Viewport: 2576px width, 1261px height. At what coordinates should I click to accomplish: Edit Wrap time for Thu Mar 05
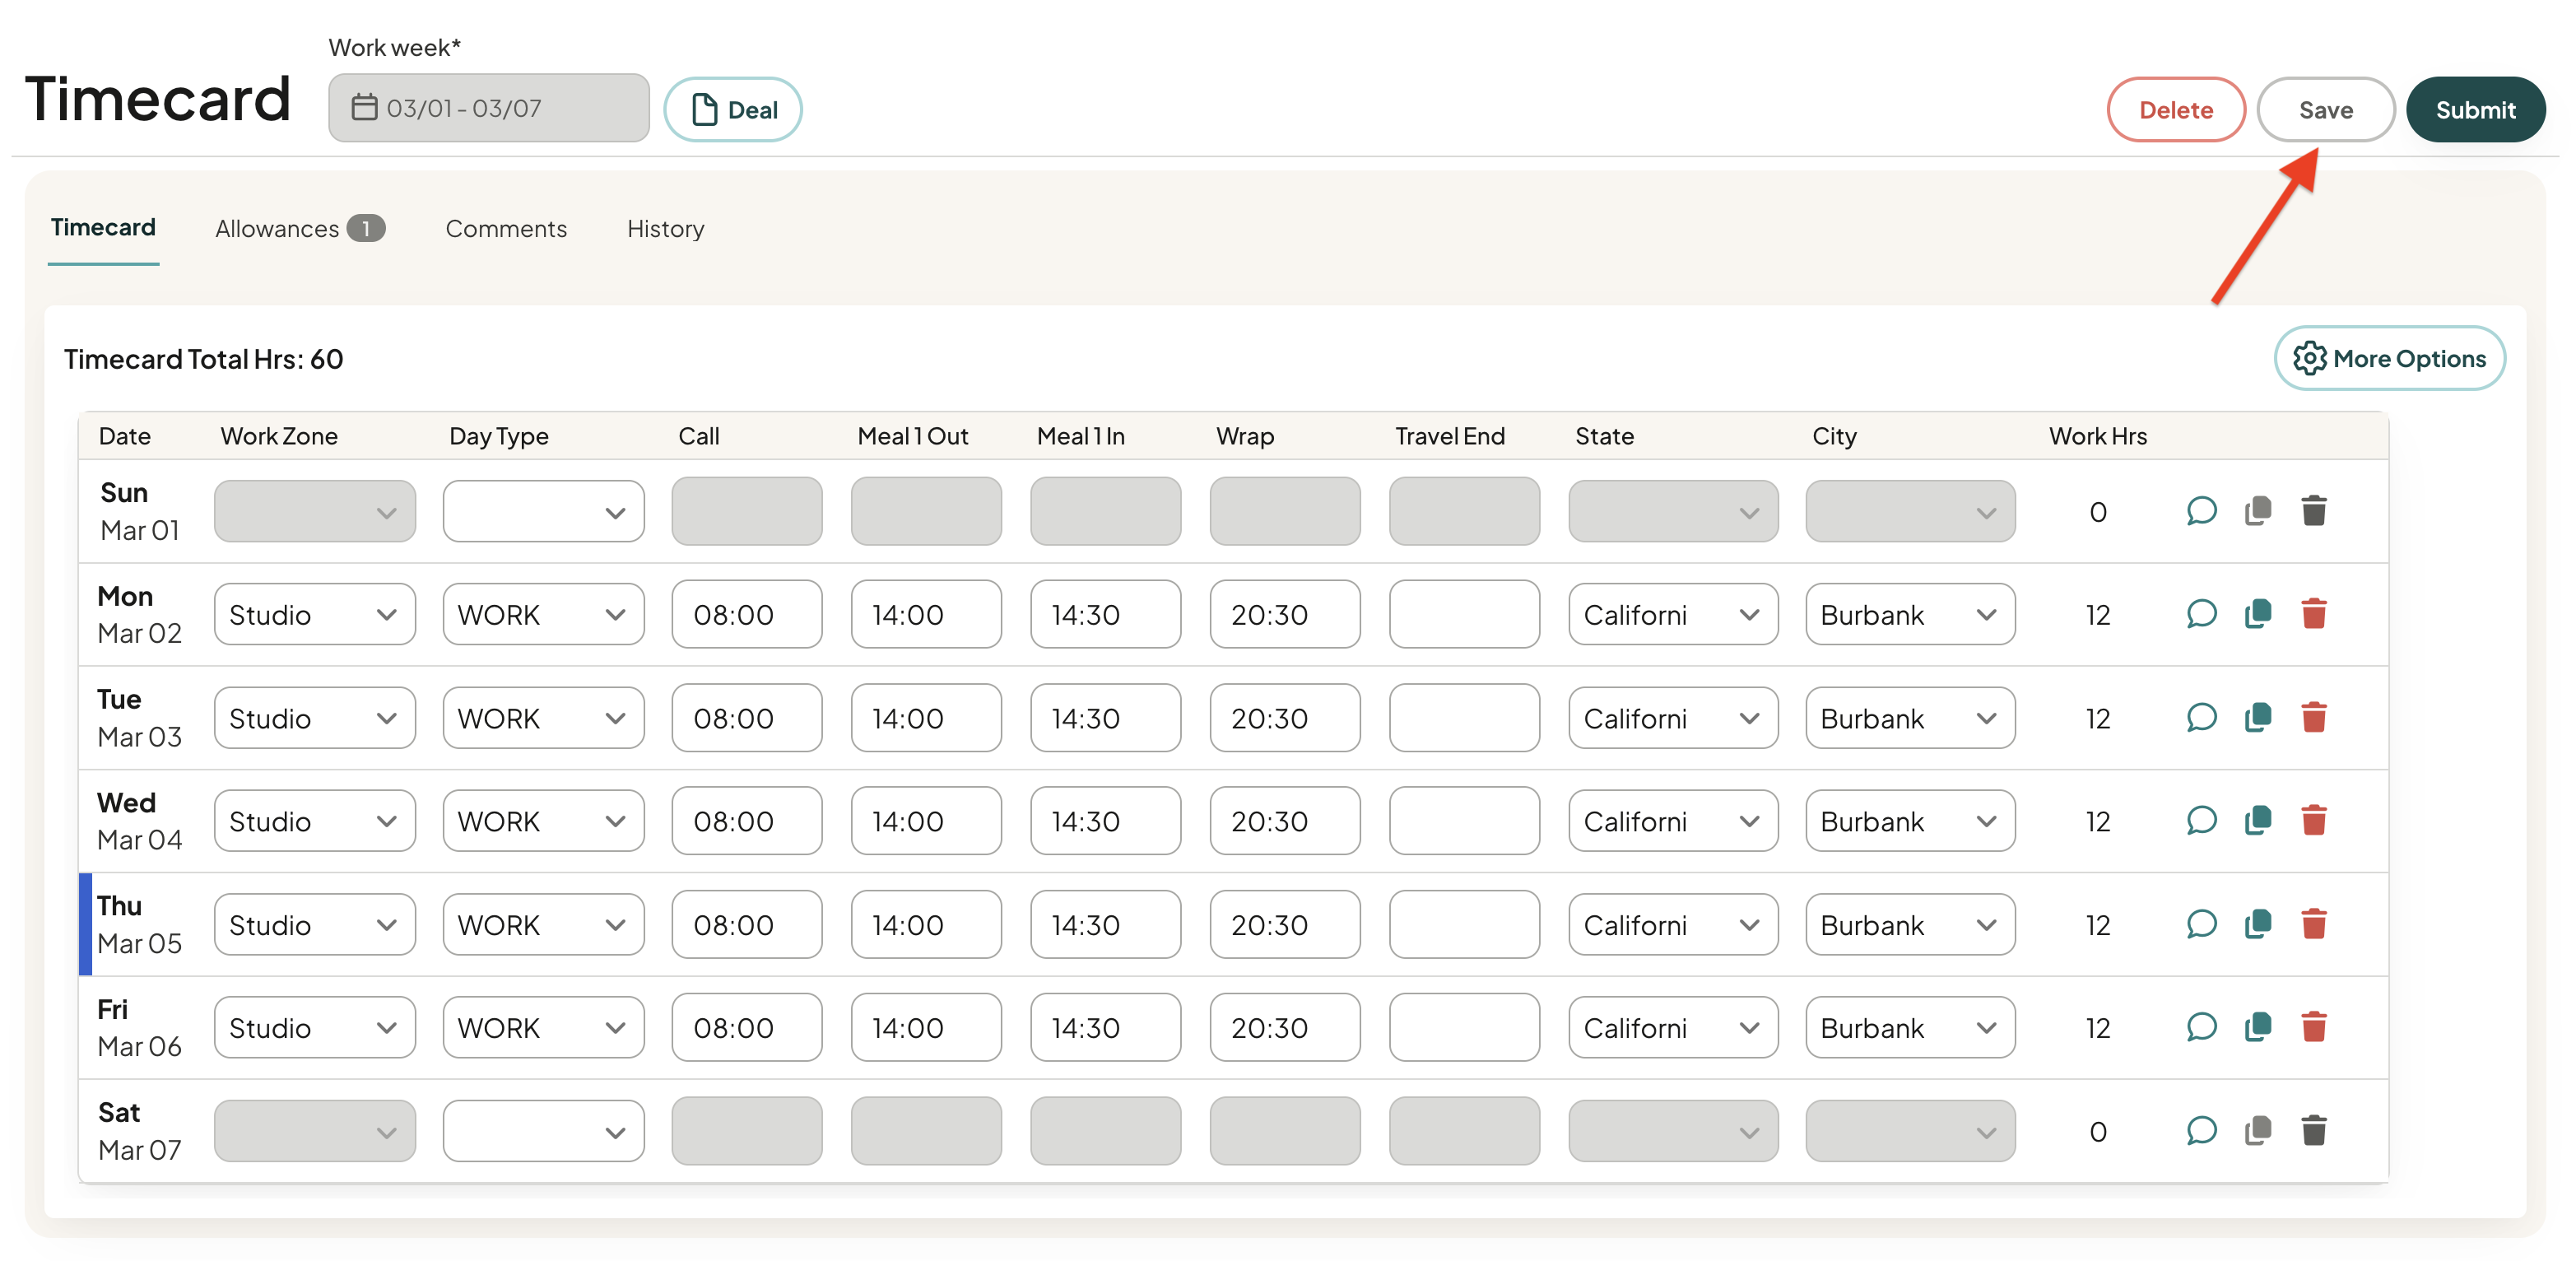(1284, 924)
